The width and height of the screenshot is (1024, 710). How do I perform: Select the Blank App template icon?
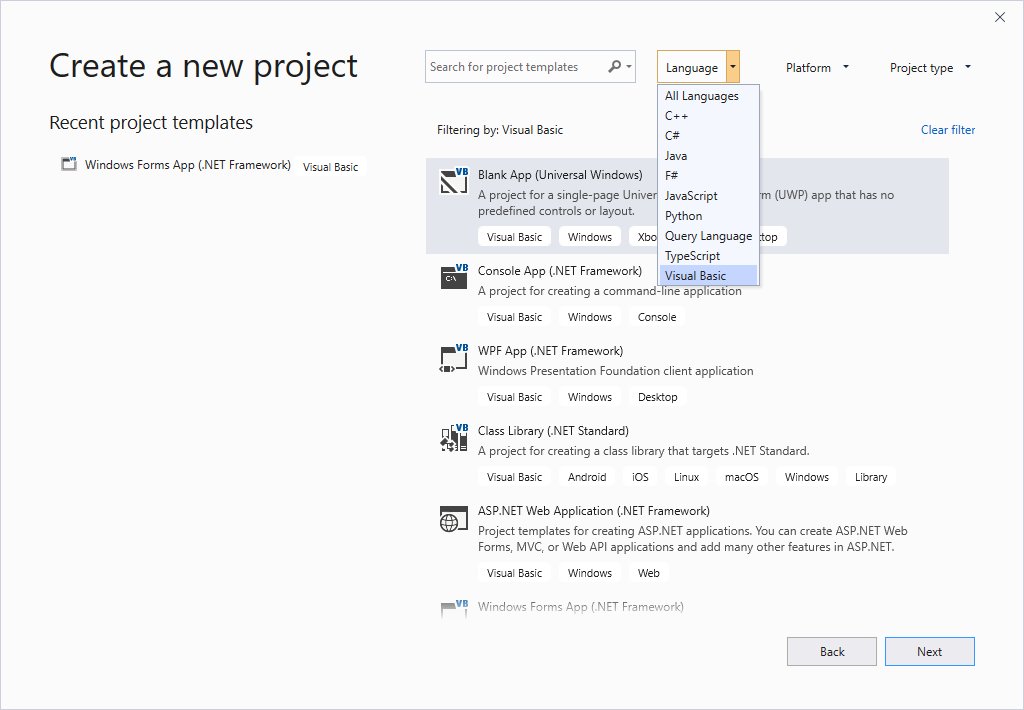click(x=454, y=181)
